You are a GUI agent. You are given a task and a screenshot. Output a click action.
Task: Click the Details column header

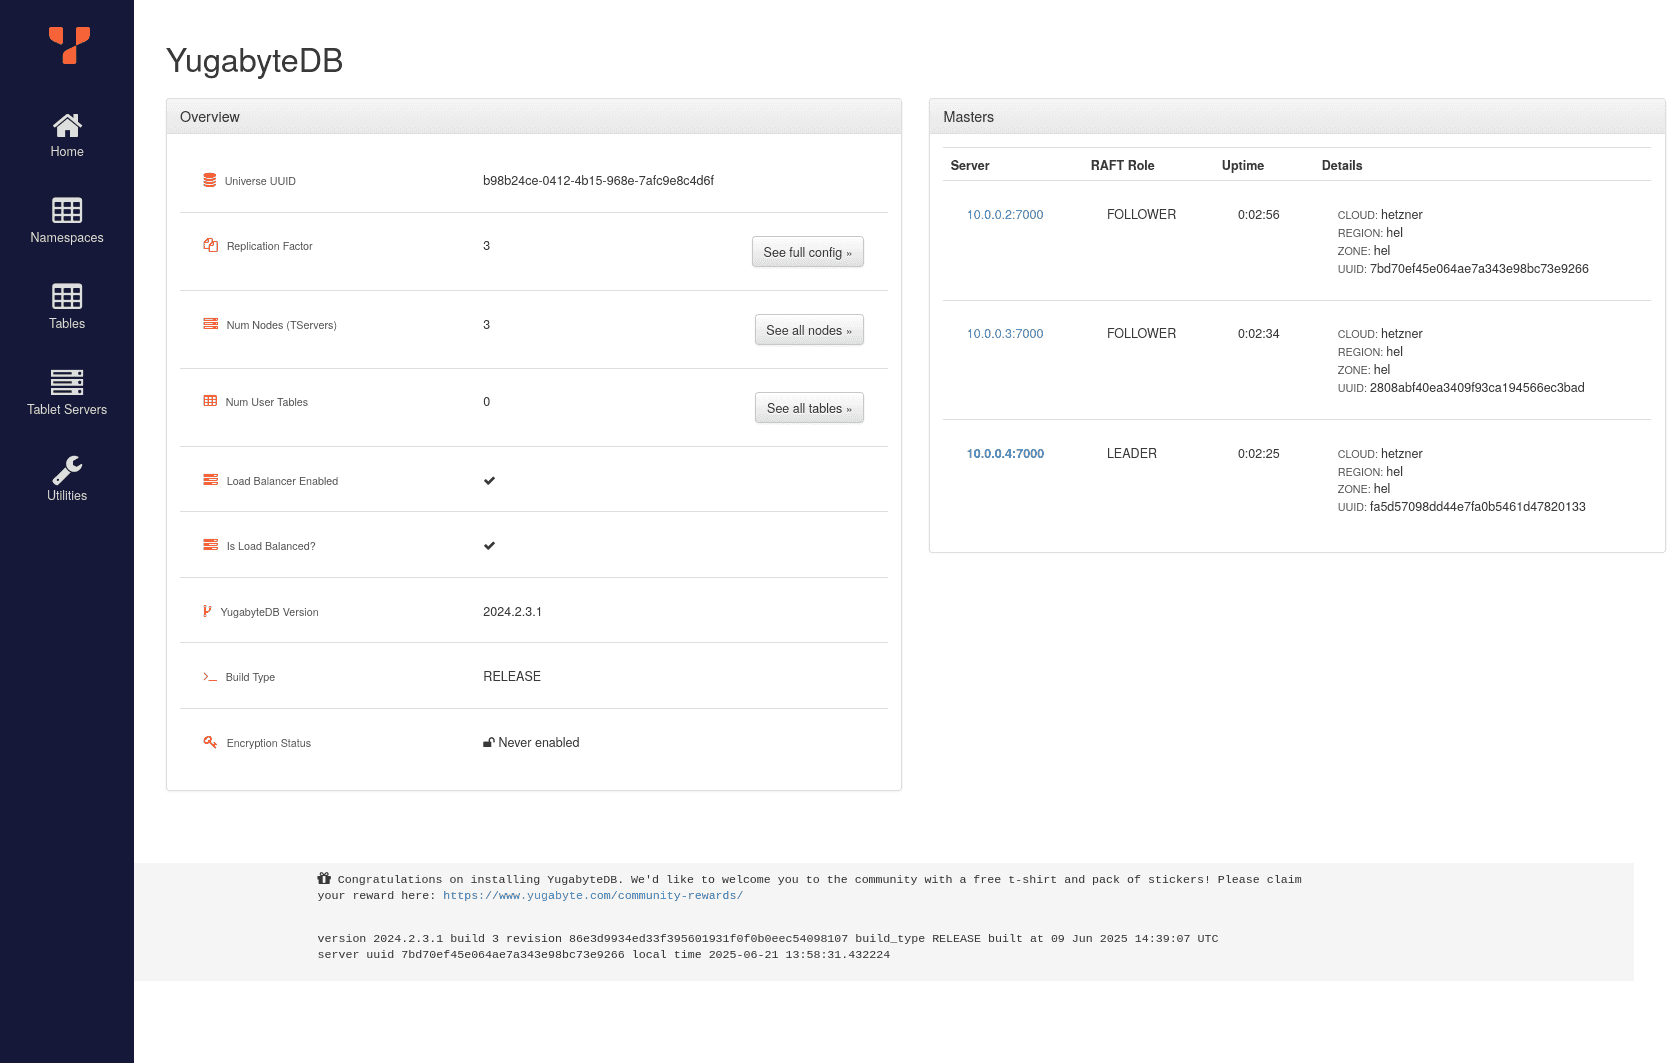[x=1342, y=166]
